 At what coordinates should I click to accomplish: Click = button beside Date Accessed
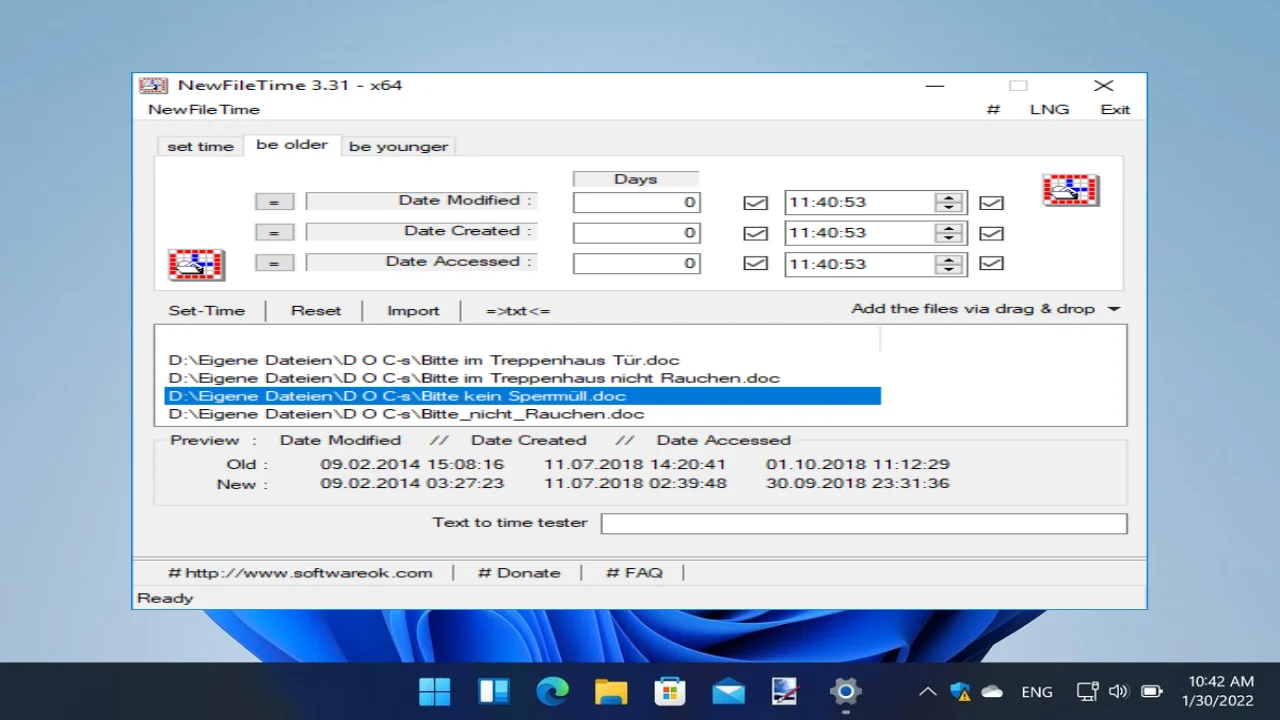click(274, 263)
